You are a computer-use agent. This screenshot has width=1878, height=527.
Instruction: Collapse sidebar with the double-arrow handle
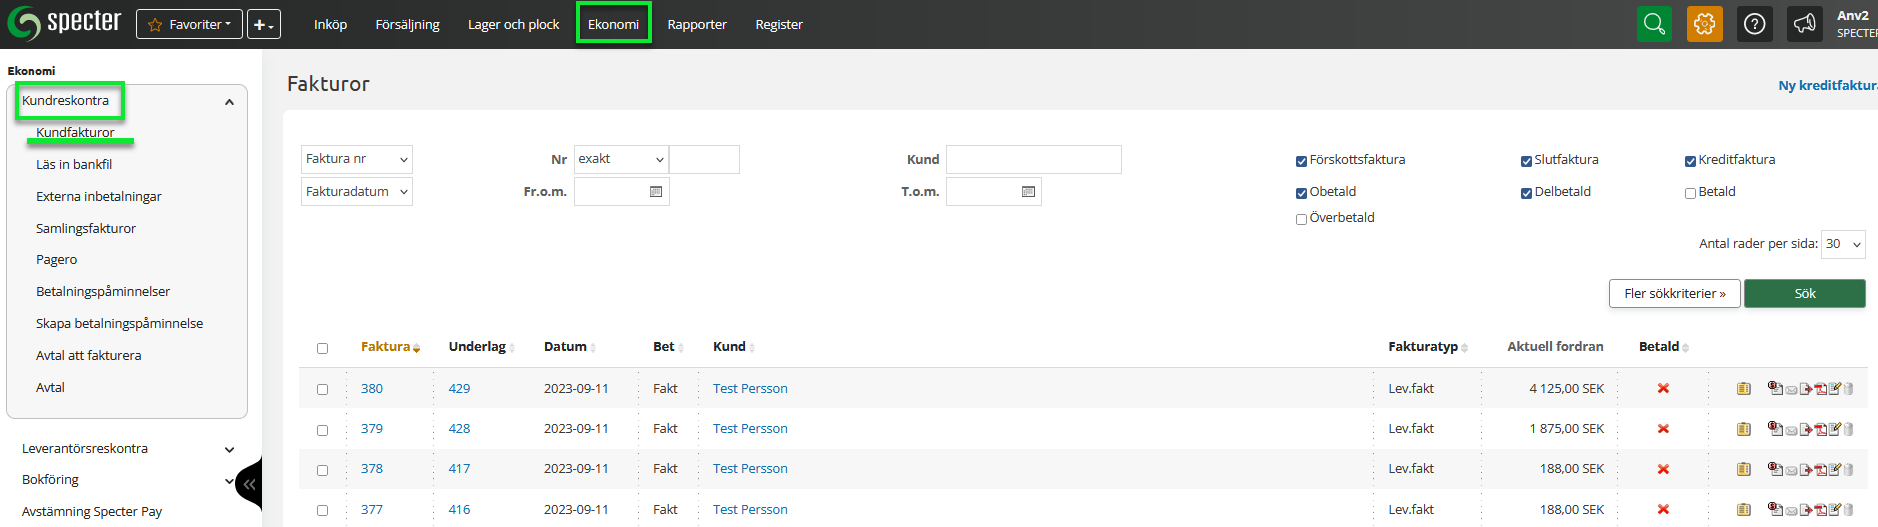(249, 485)
